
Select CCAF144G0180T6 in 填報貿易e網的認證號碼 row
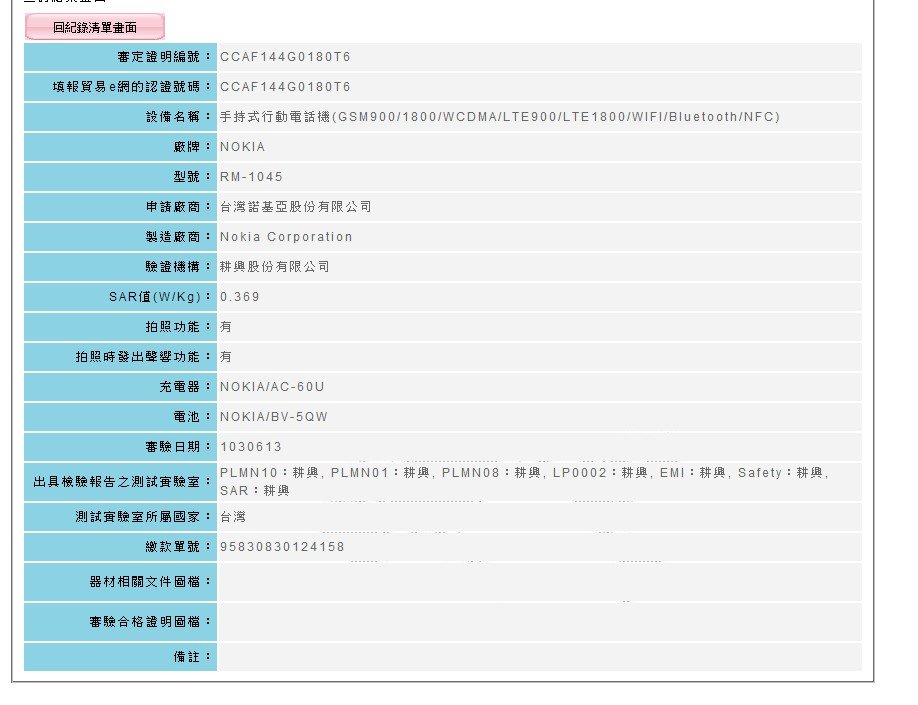(x=285, y=87)
